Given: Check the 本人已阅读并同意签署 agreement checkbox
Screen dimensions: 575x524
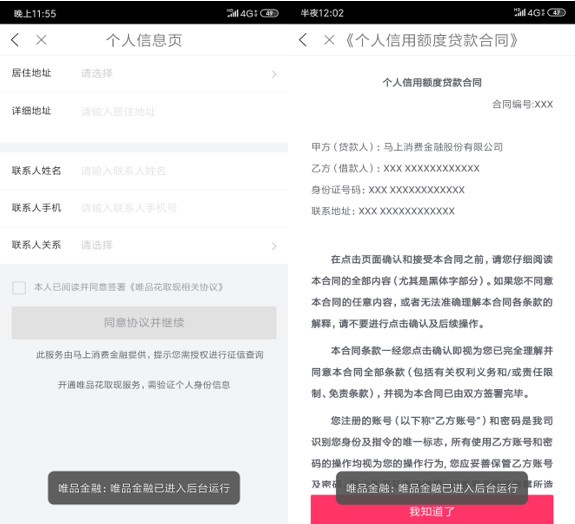Looking at the screenshot, I should [19, 287].
